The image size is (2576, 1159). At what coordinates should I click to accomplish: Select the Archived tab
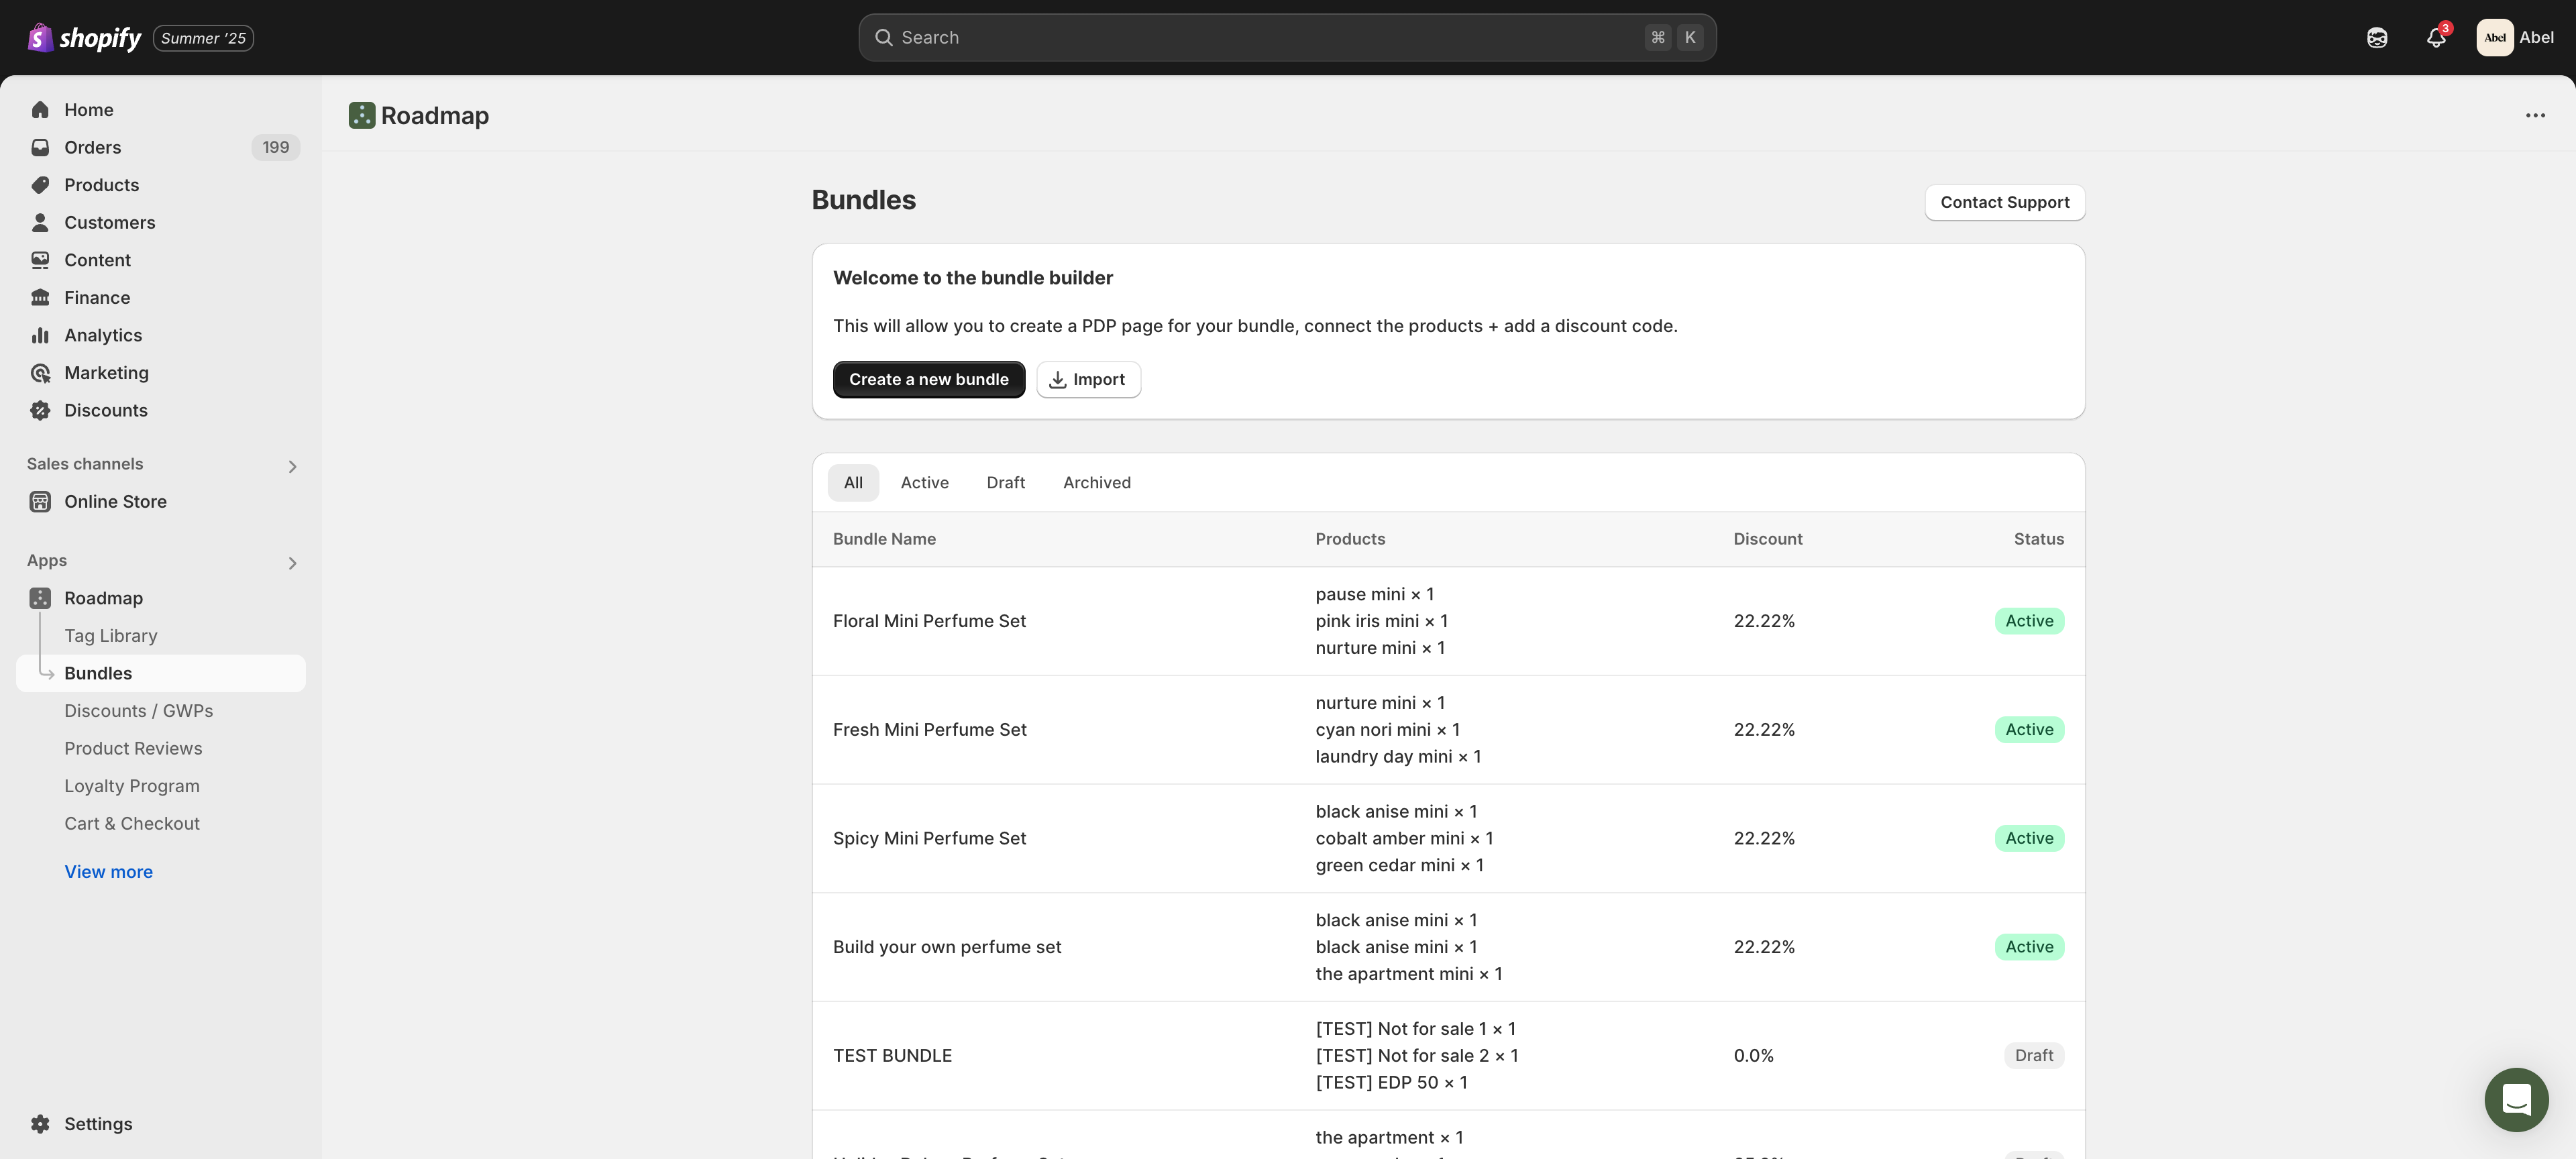pos(1096,483)
